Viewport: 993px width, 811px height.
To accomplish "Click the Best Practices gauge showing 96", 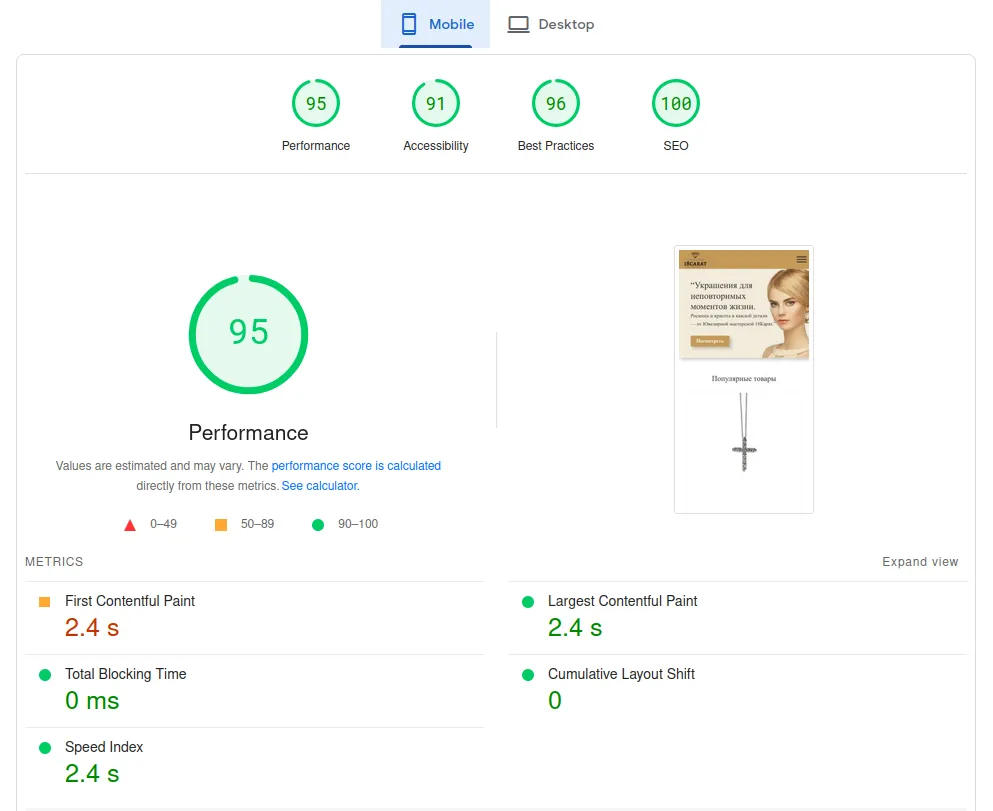I will [x=555, y=103].
